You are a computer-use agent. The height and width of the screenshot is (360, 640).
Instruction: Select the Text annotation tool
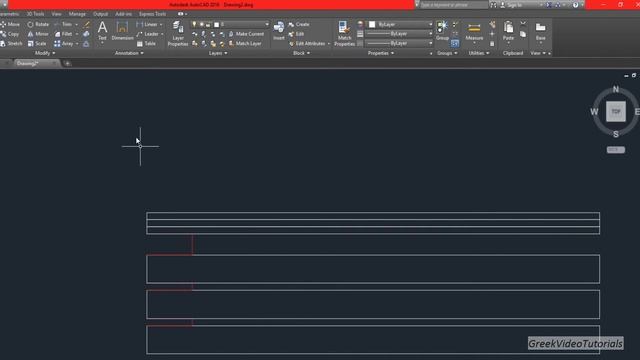pos(102,31)
